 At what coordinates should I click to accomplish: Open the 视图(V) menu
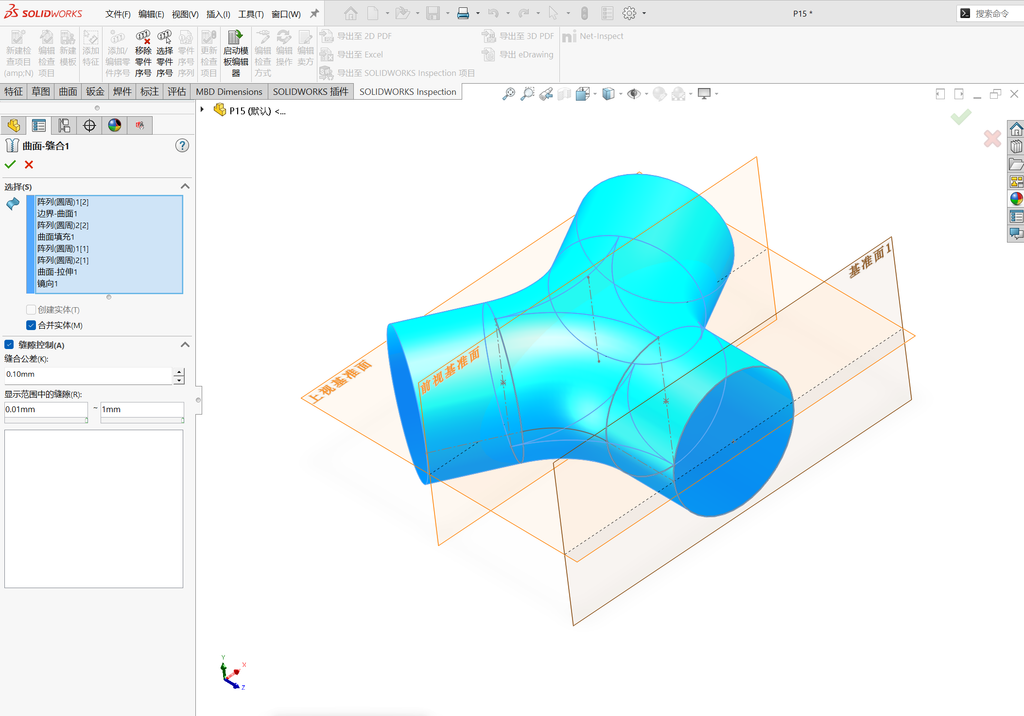[x=185, y=14]
